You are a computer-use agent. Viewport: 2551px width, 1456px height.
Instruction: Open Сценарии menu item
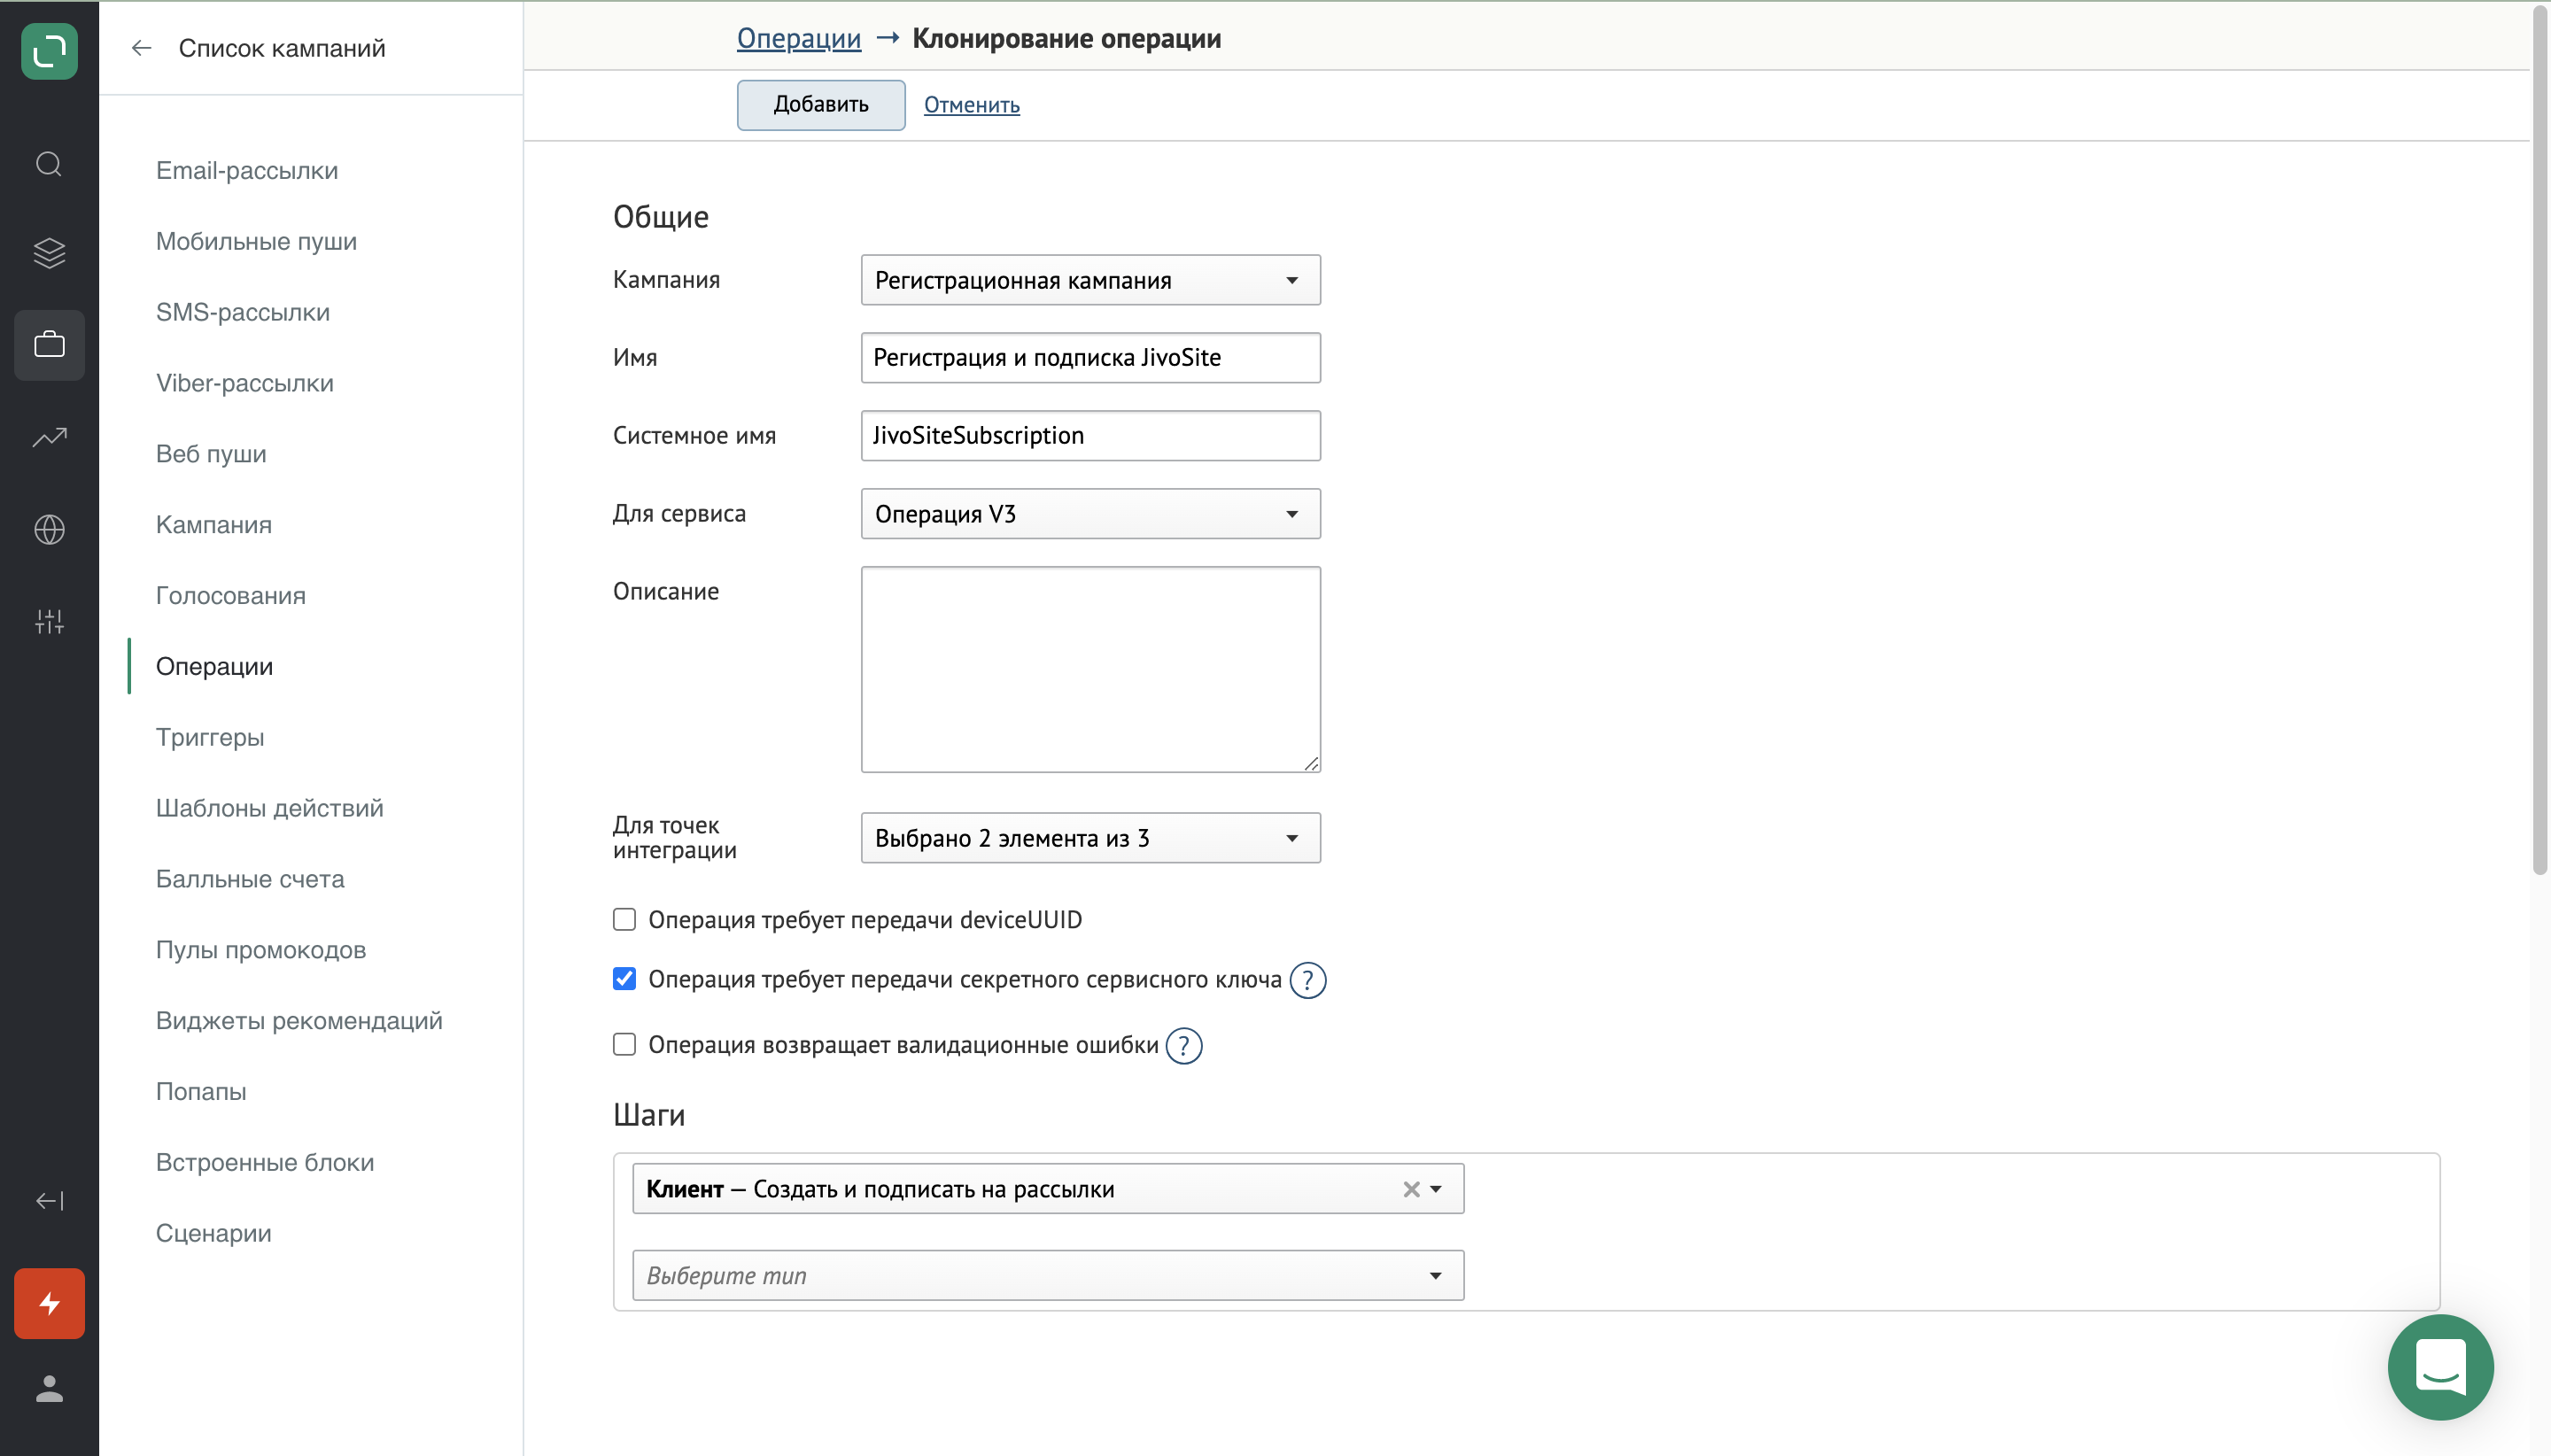click(214, 1234)
